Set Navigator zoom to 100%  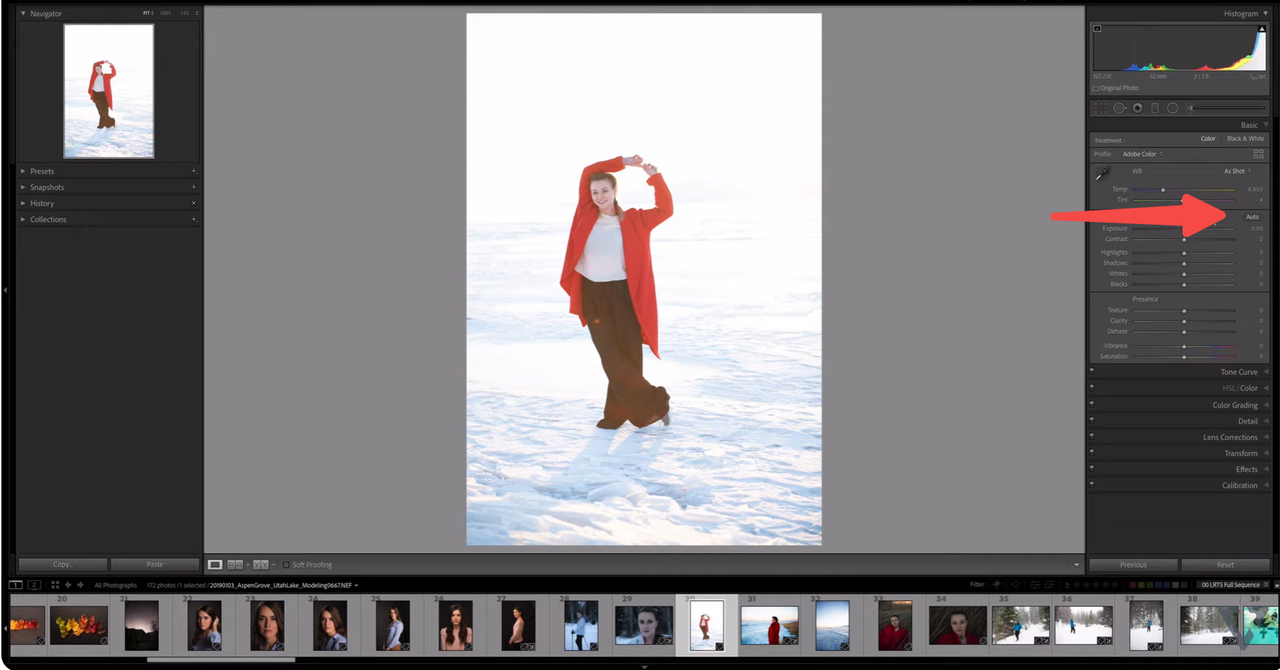coord(166,13)
